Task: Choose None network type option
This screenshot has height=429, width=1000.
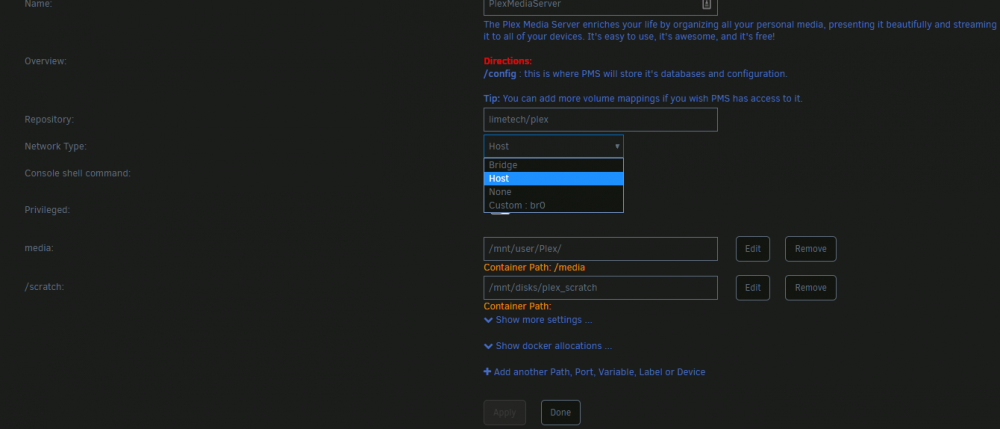Action: (553, 192)
